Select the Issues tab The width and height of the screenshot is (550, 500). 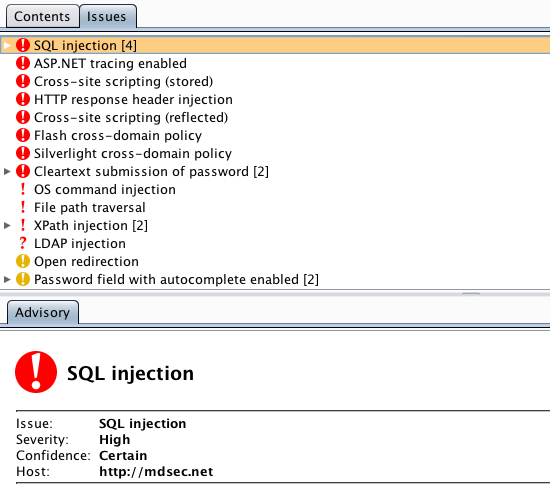pyautogui.click(x=107, y=16)
